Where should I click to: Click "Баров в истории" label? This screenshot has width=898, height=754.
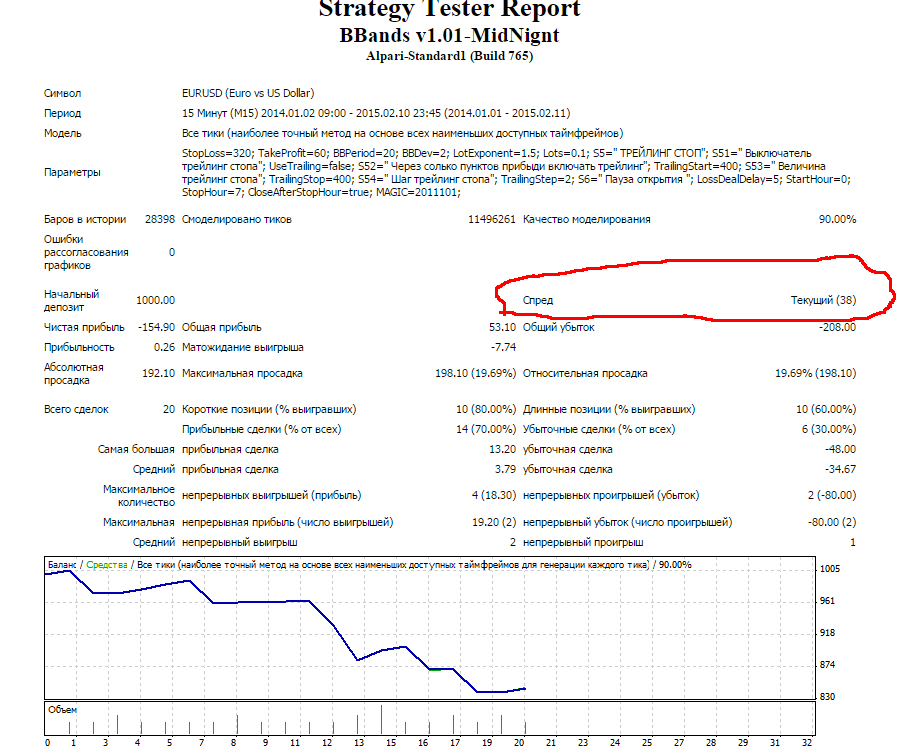85,219
